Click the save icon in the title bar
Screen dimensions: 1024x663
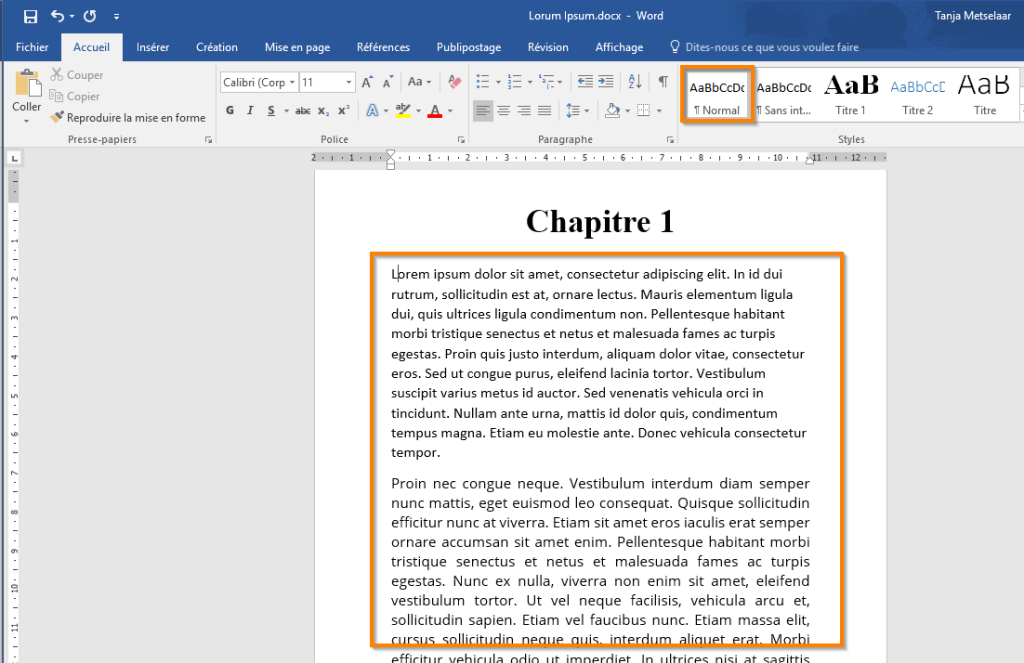coord(30,16)
